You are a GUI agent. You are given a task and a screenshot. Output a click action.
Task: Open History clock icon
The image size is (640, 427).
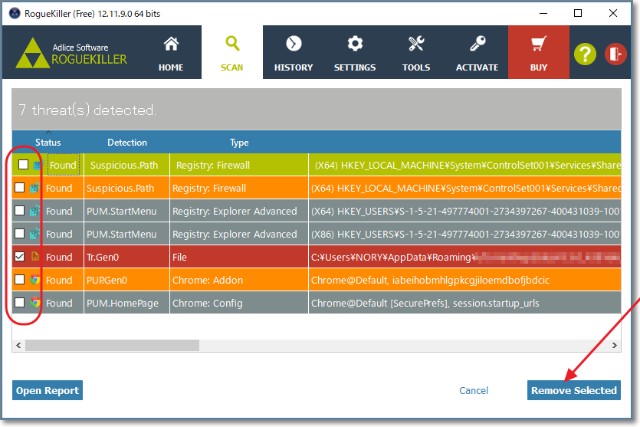coord(293,44)
